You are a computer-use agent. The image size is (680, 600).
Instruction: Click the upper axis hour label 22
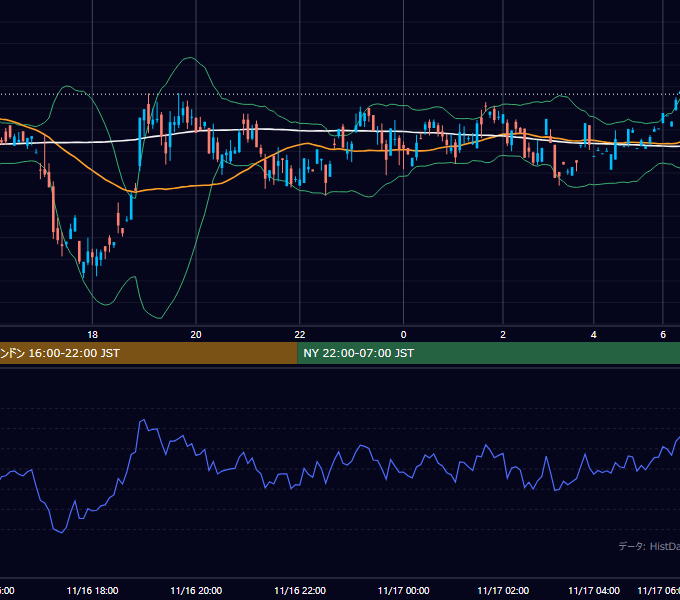[x=300, y=335]
